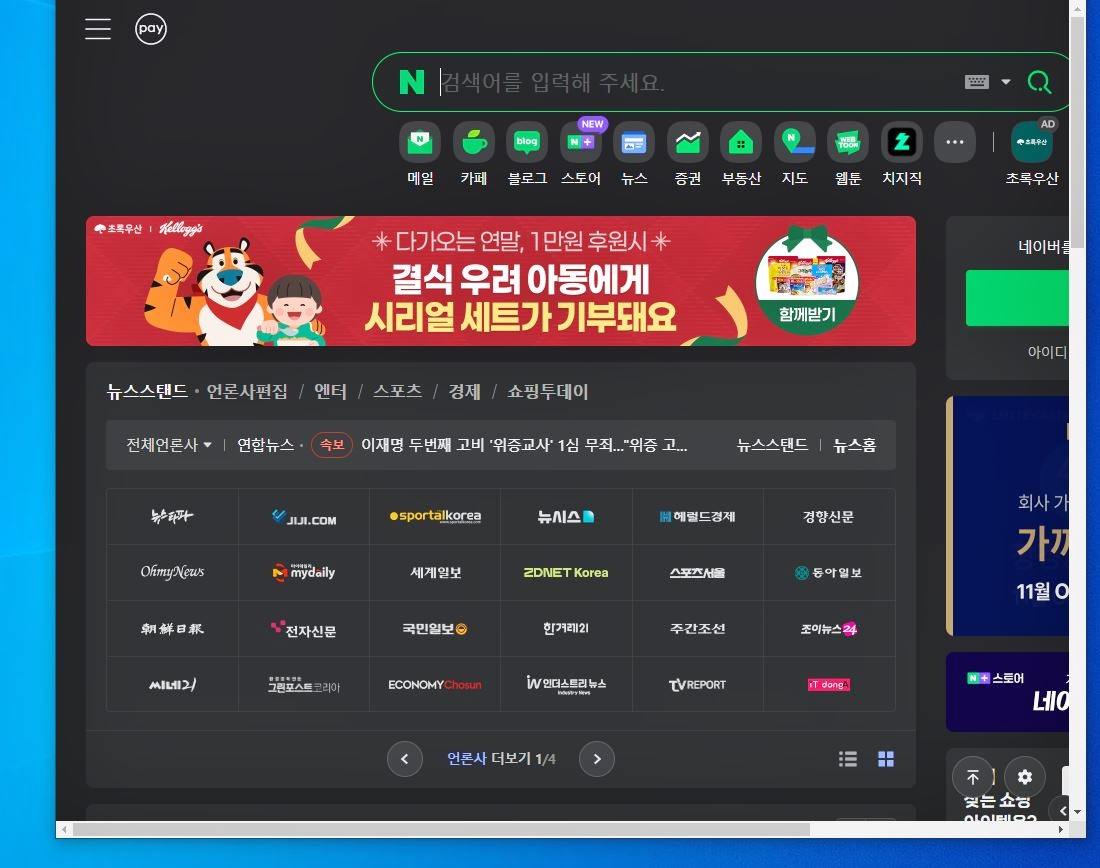This screenshot has height=868, width=1100.
Task: Open the 이재명 breaking news headline
Action: tap(524, 445)
